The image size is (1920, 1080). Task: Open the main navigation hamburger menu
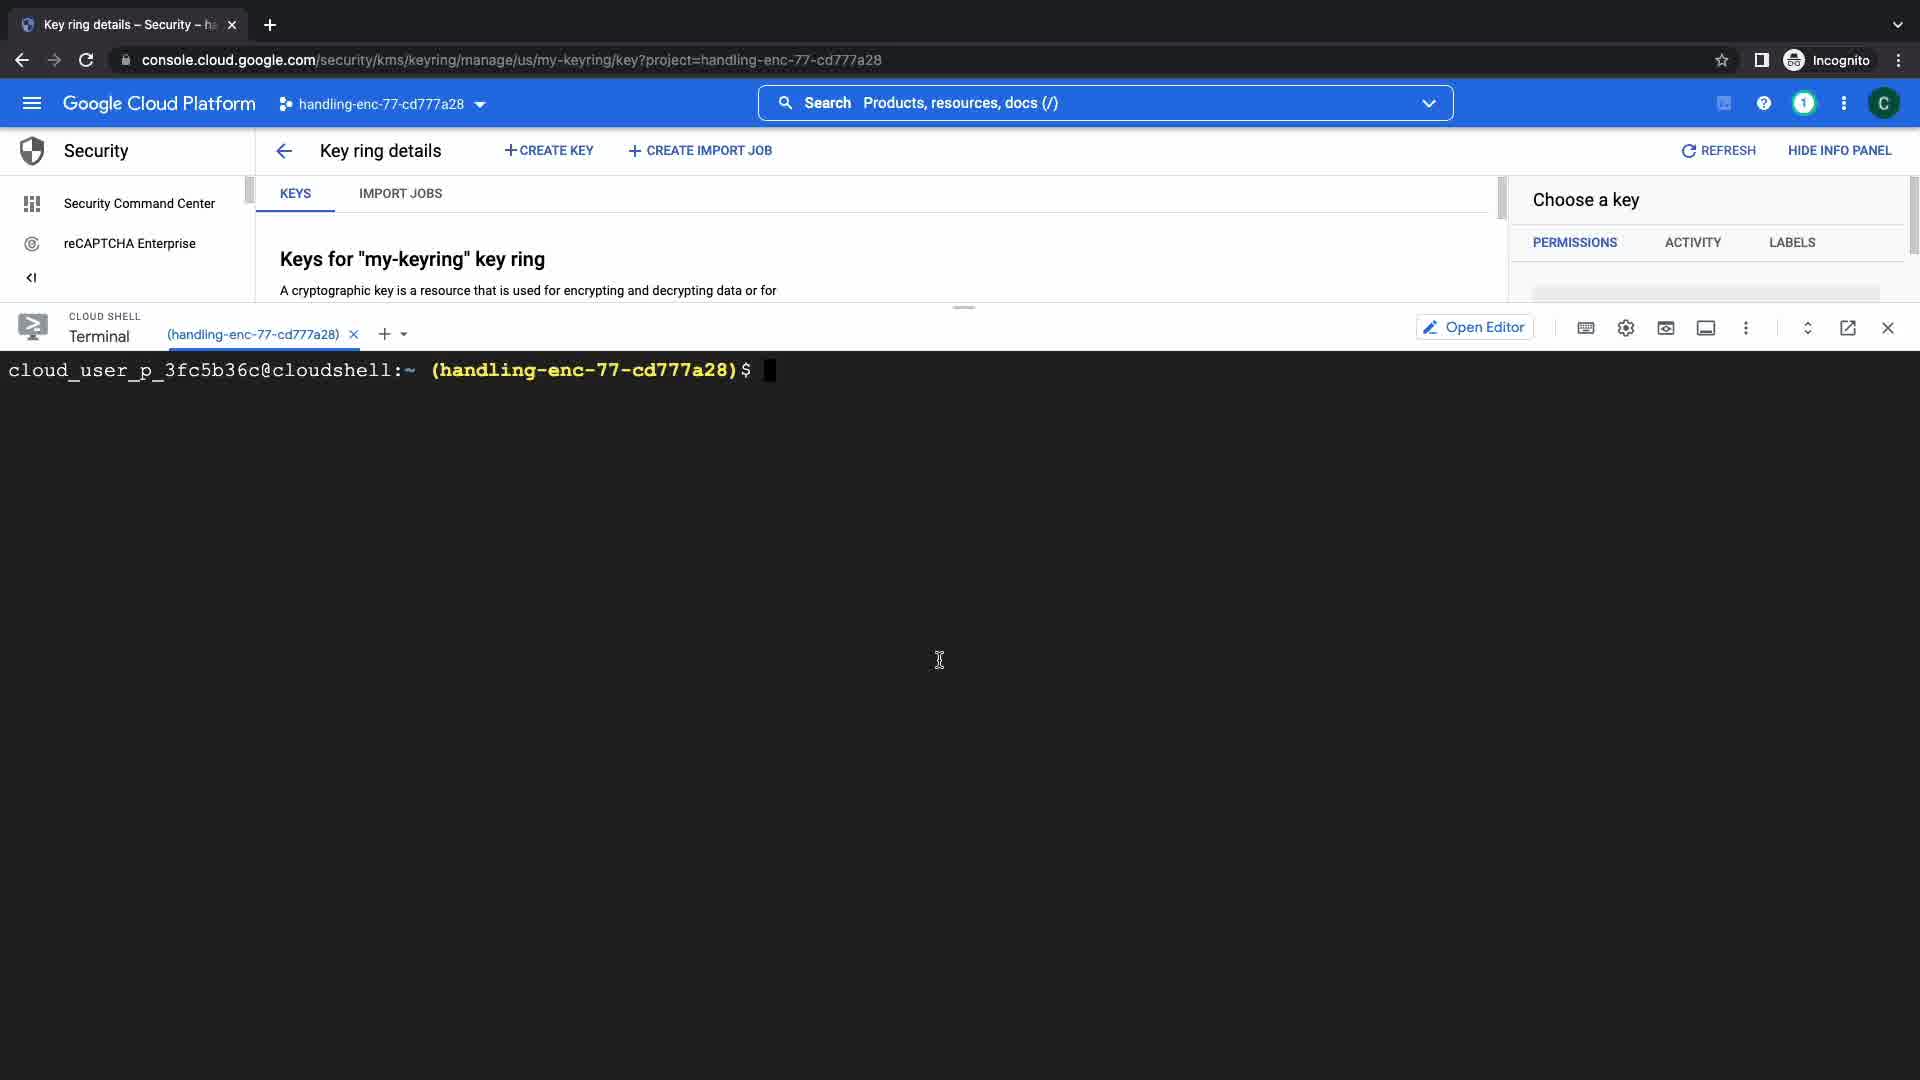point(32,103)
